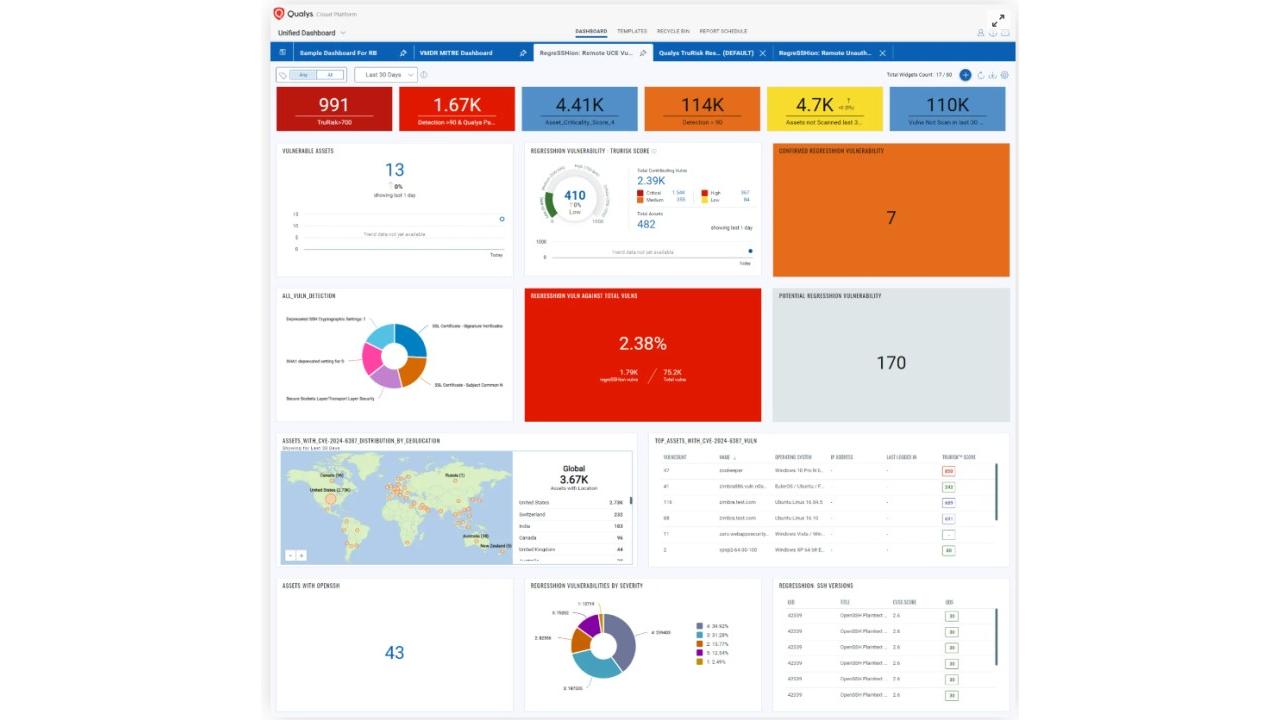1280x720 pixels.
Task: Open the Unified Dashboard dropdown
Action: 312,33
